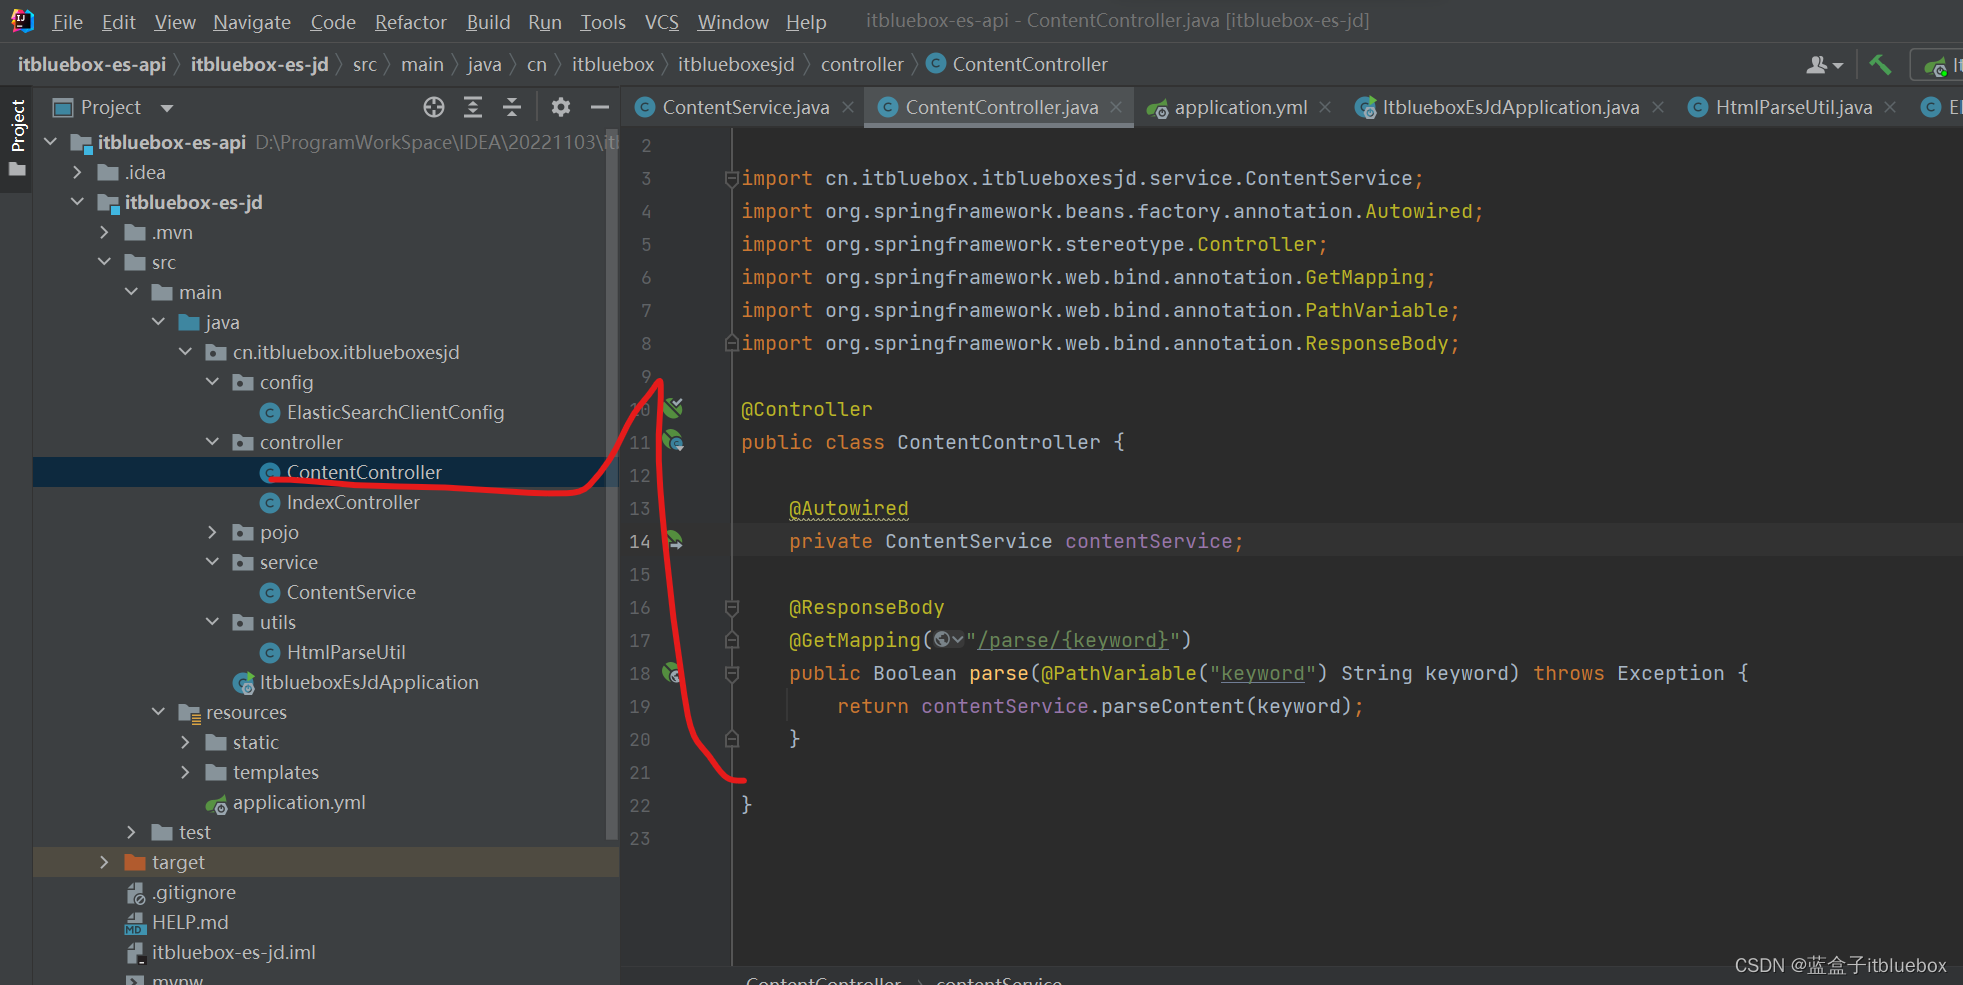The height and width of the screenshot is (985, 1963).
Task: Select HtmlParseUtil in project tree
Action: click(x=346, y=652)
